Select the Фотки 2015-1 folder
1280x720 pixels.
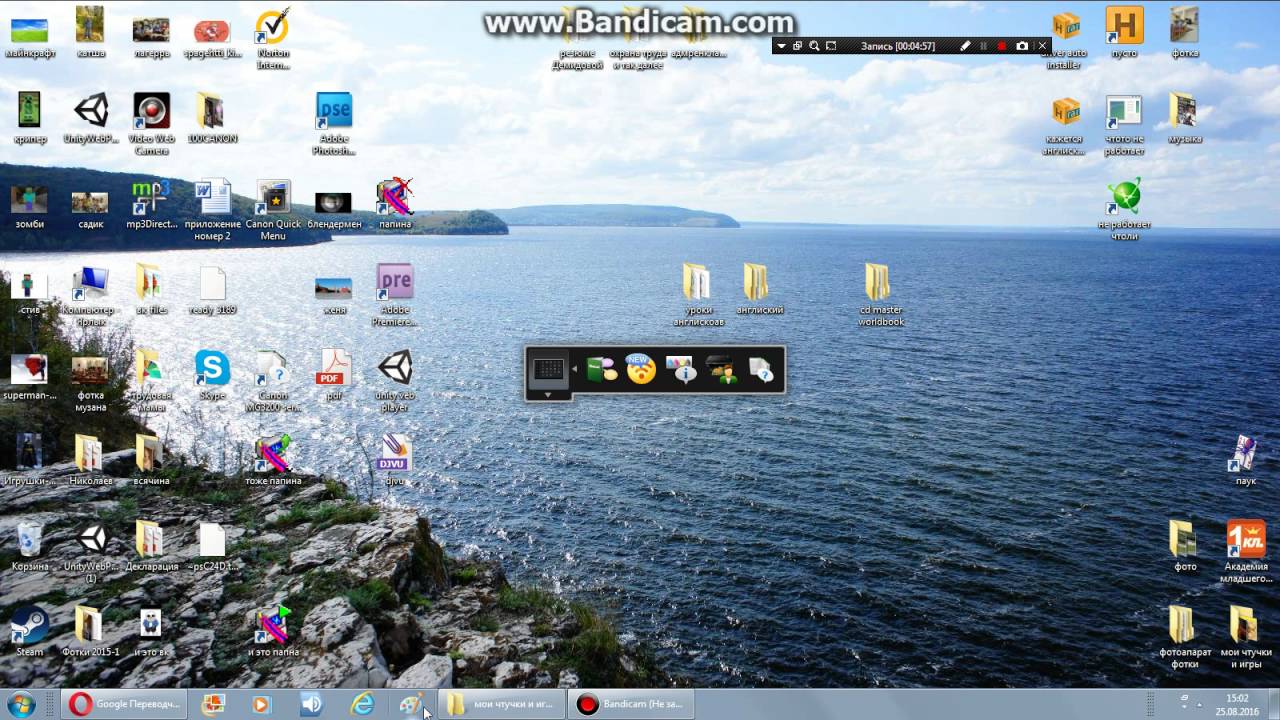[90, 632]
